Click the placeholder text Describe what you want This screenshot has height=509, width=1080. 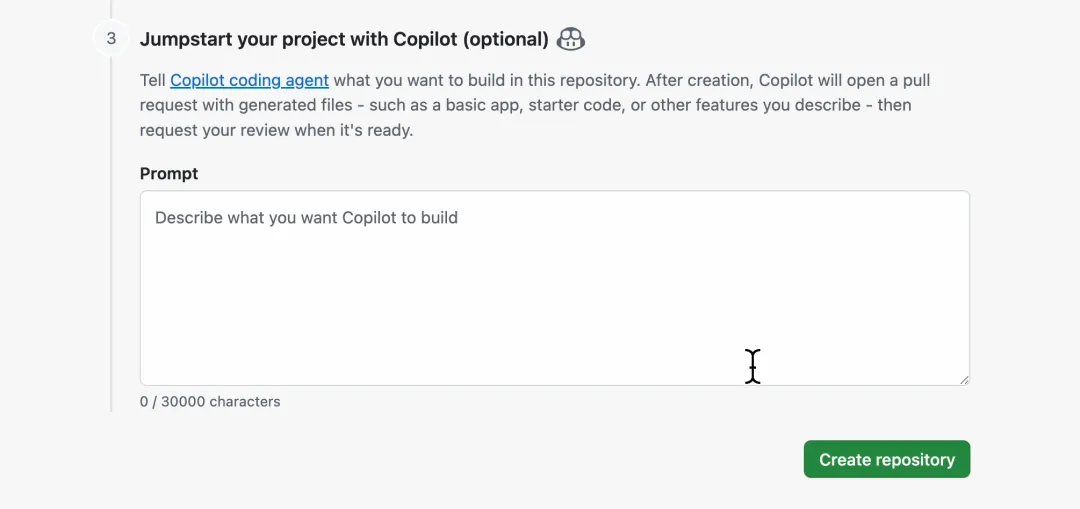point(306,217)
